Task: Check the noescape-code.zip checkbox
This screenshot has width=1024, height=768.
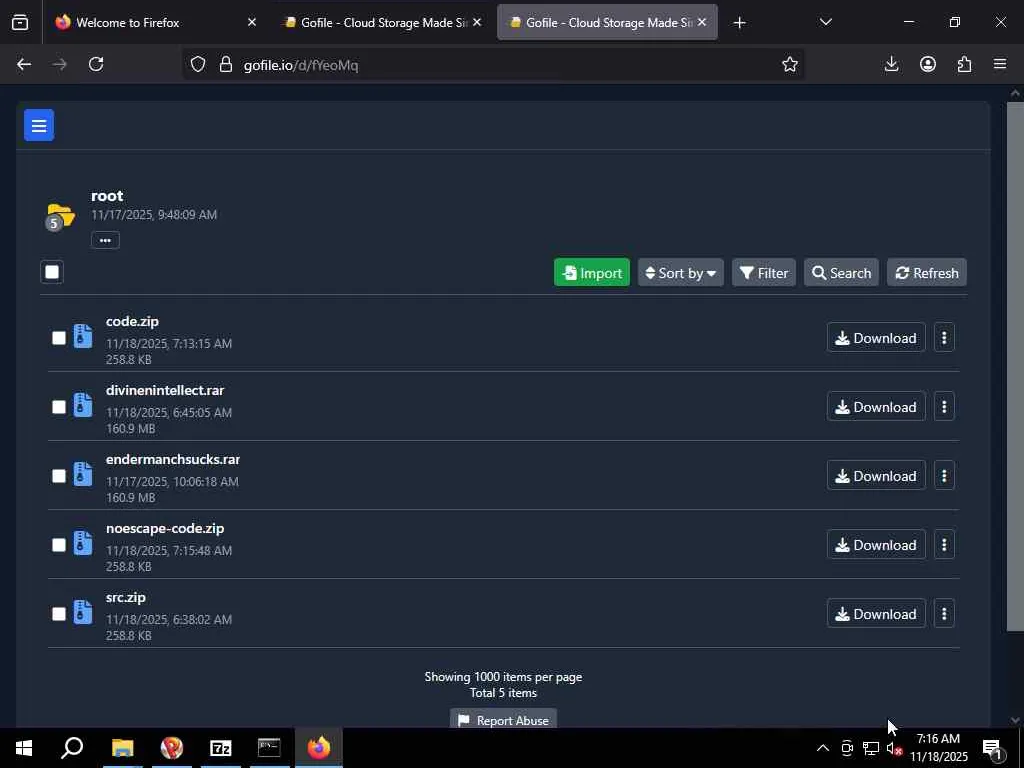Action: click(x=59, y=545)
